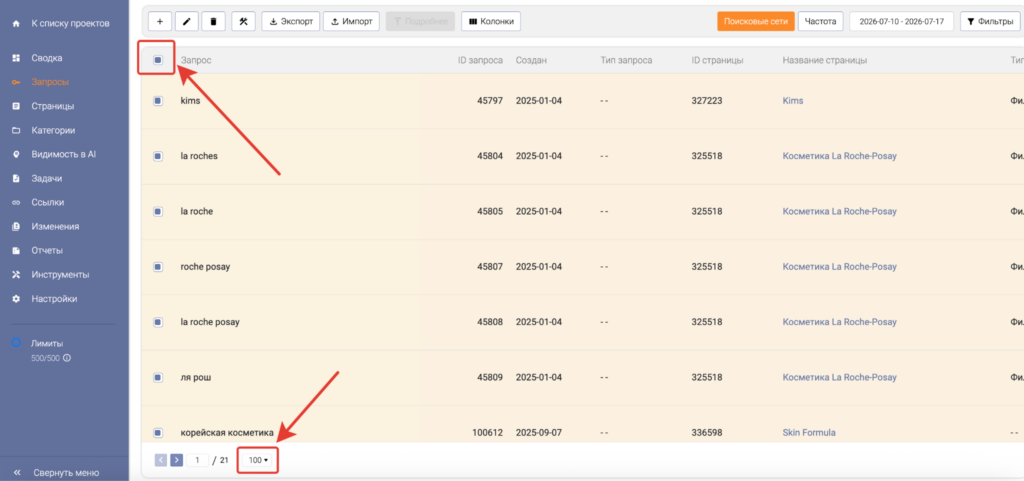The height and width of the screenshot is (481, 1024).
Task: Toggle the checkbox for корейская косметика row
Action: (157, 433)
